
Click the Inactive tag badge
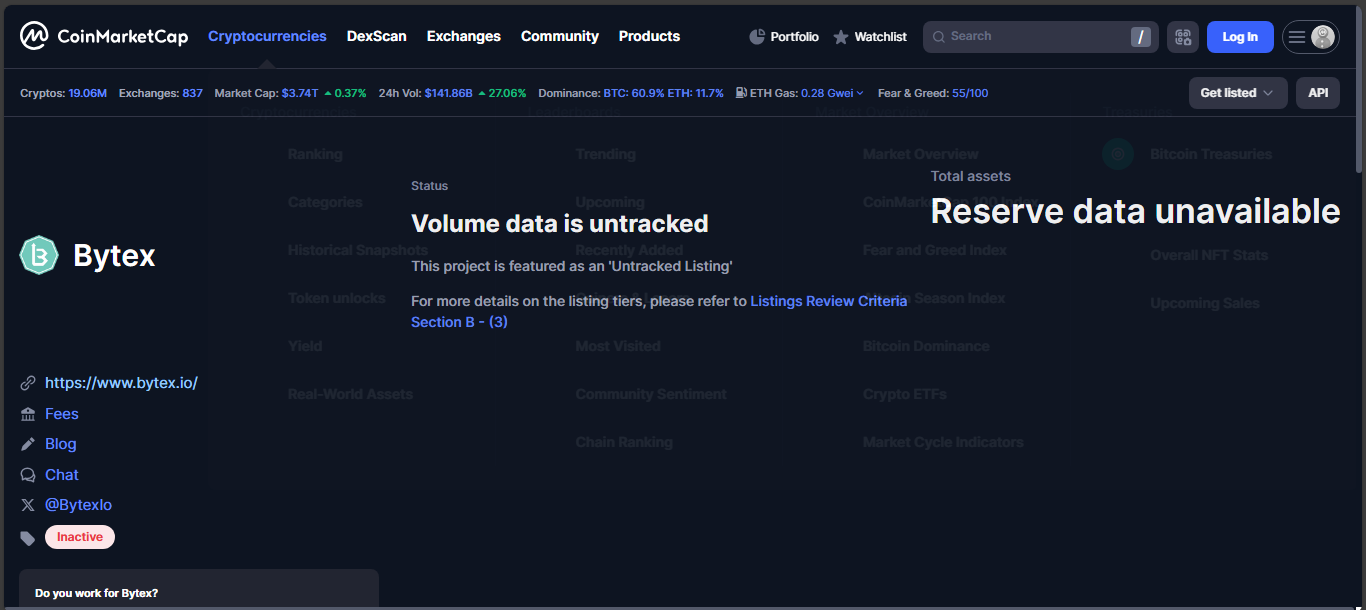pos(80,537)
